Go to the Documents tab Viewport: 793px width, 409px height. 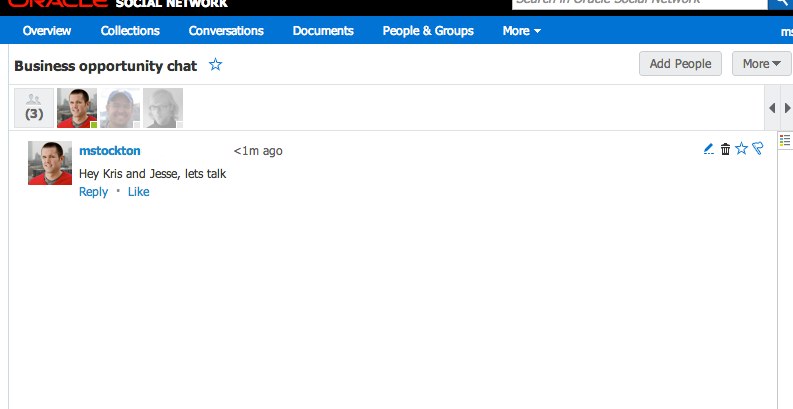point(323,31)
